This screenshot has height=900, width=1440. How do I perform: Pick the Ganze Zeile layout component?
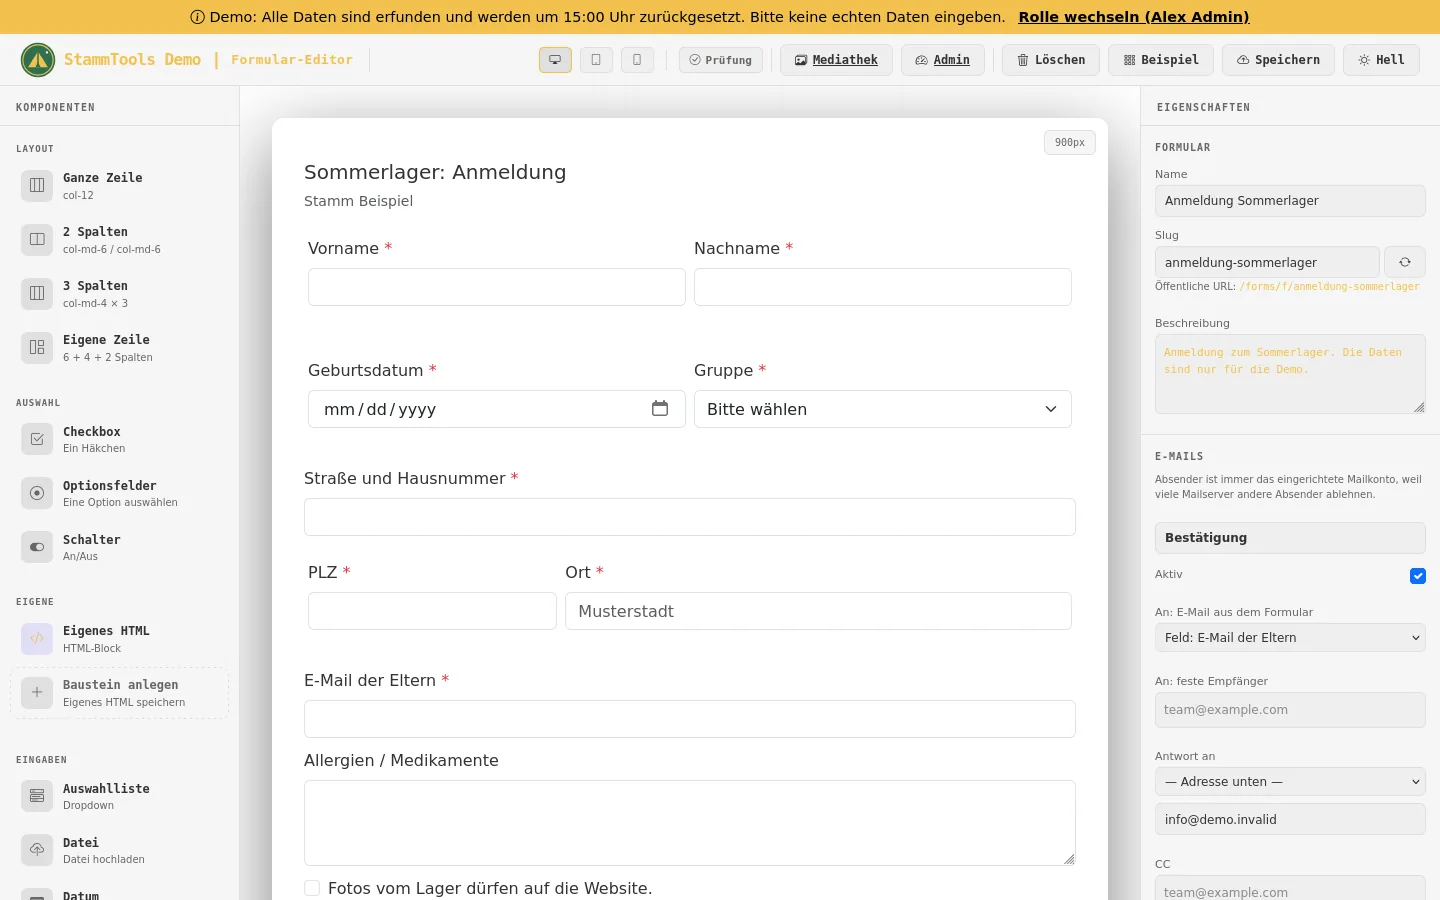120,185
